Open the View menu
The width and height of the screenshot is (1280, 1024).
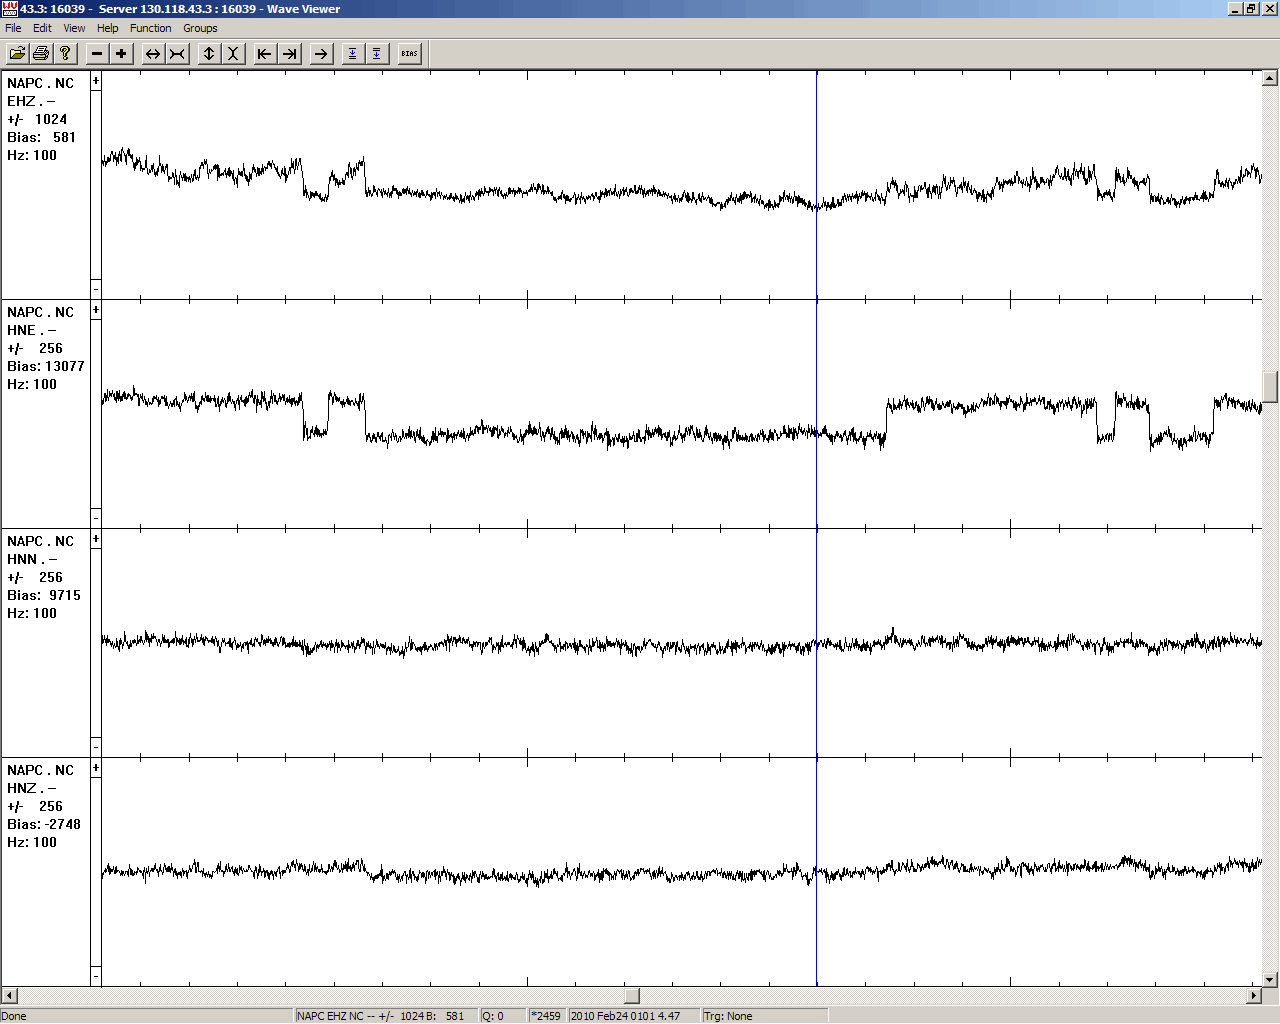74,28
